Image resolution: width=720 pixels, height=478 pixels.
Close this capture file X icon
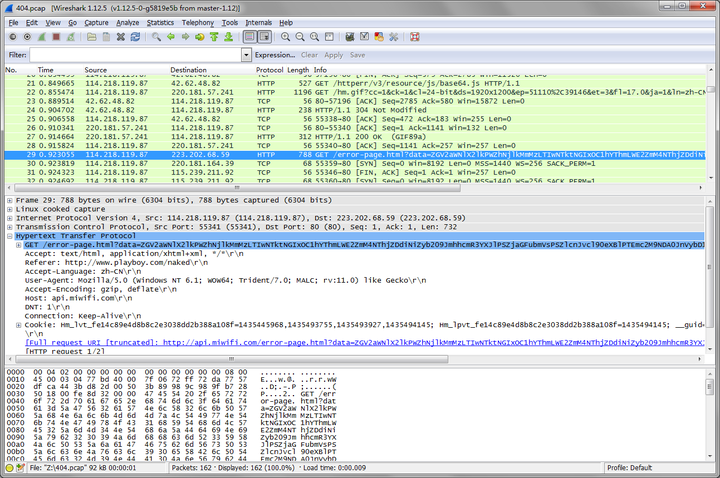point(121,37)
